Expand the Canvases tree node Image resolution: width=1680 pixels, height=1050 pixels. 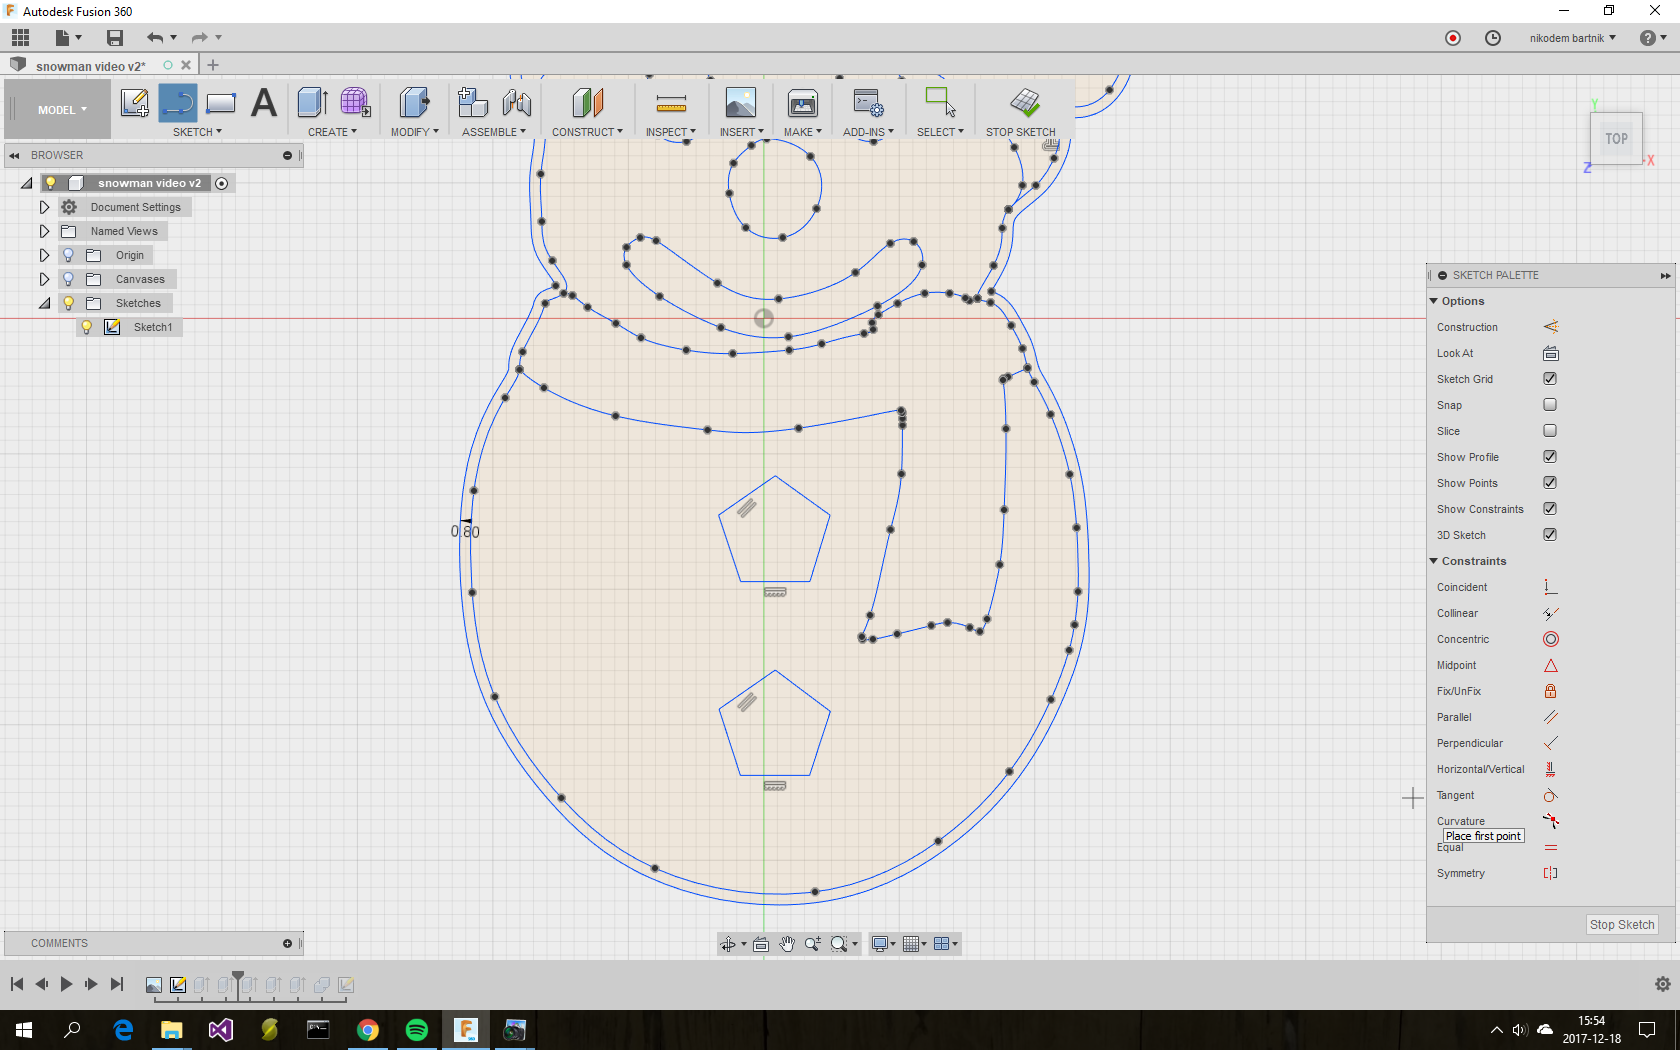[44, 279]
